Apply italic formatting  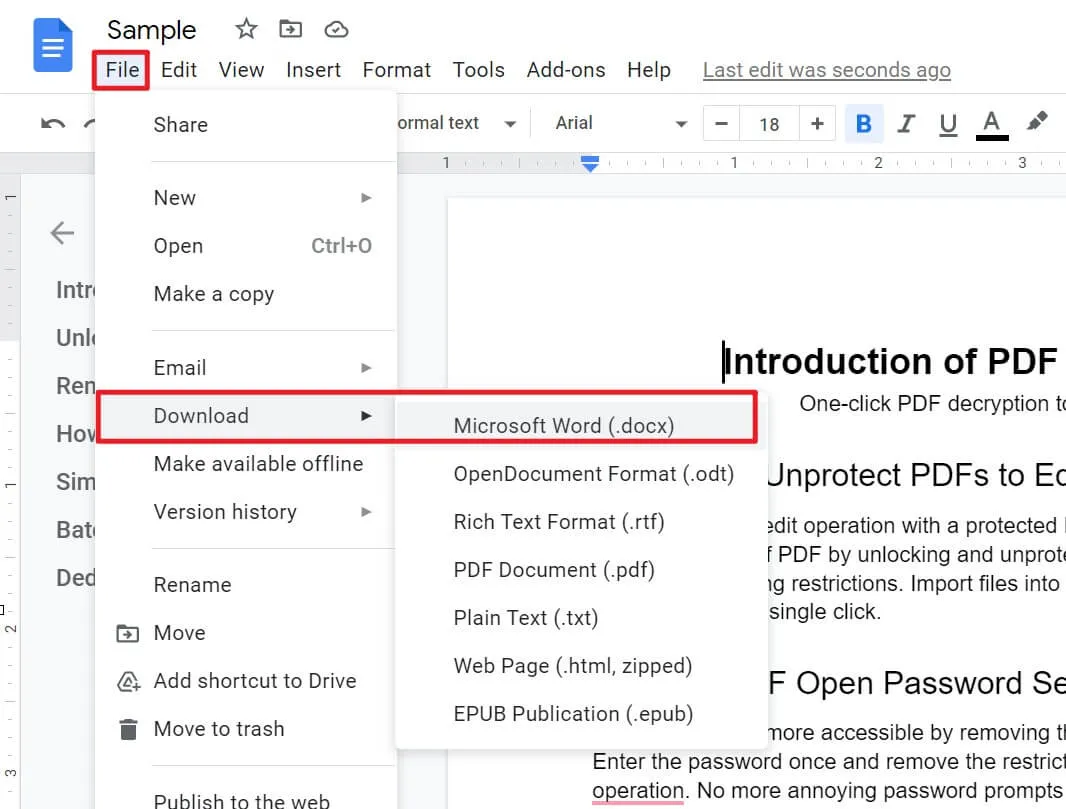pos(906,122)
